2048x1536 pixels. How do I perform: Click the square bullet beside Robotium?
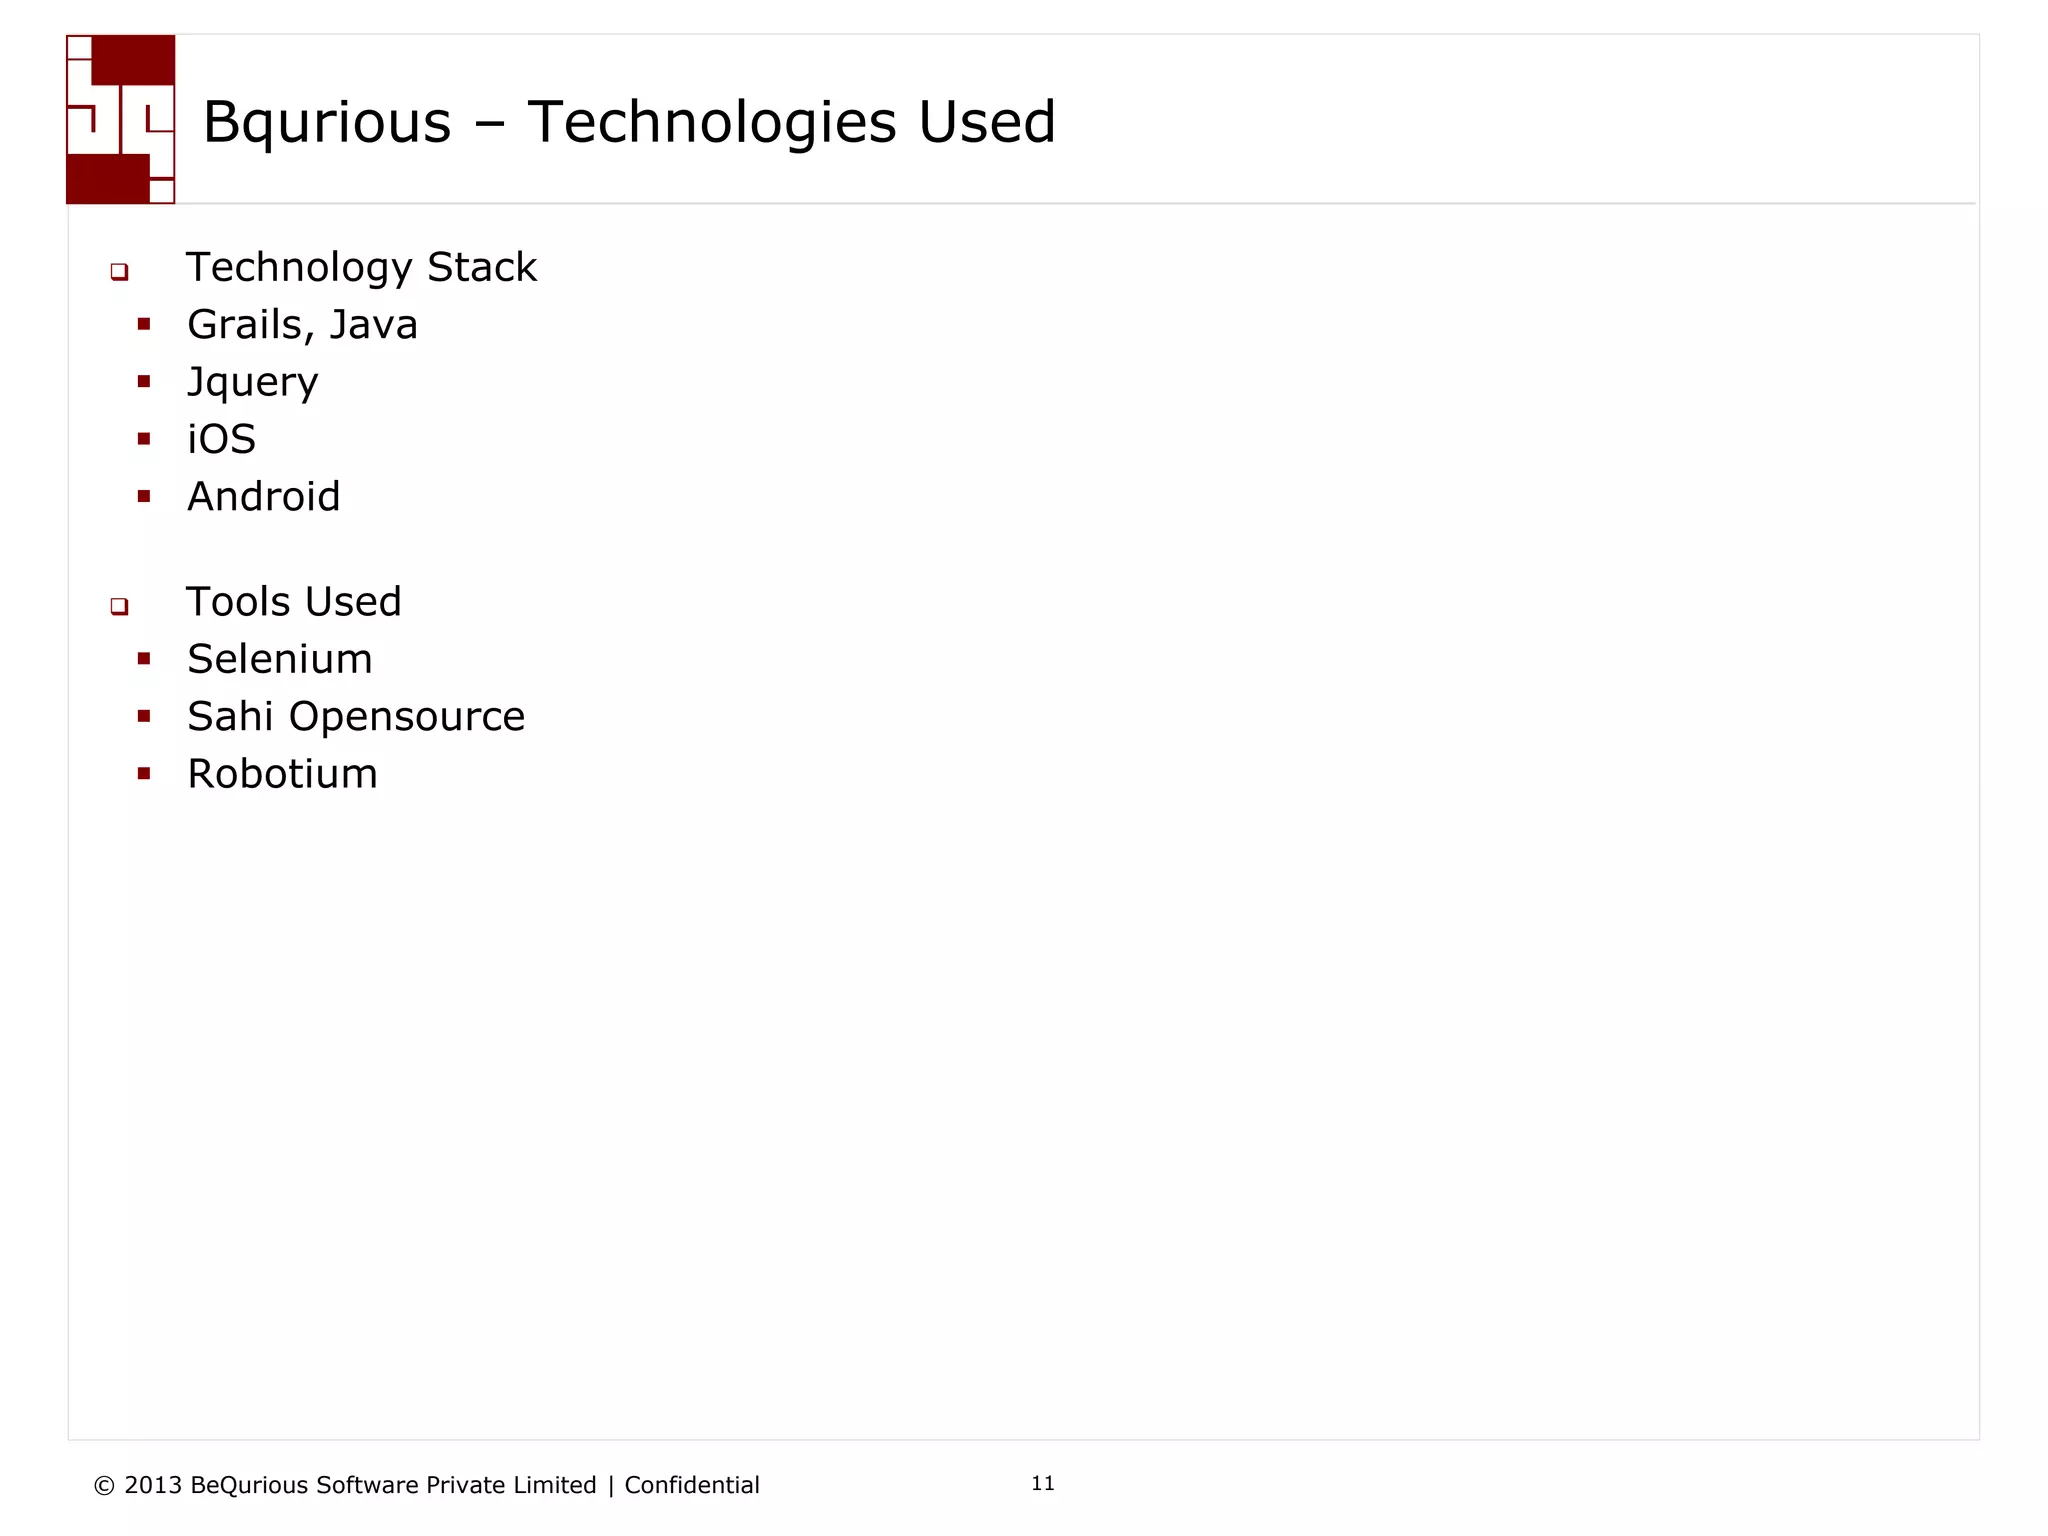pyautogui.click(x=144, y=773)
